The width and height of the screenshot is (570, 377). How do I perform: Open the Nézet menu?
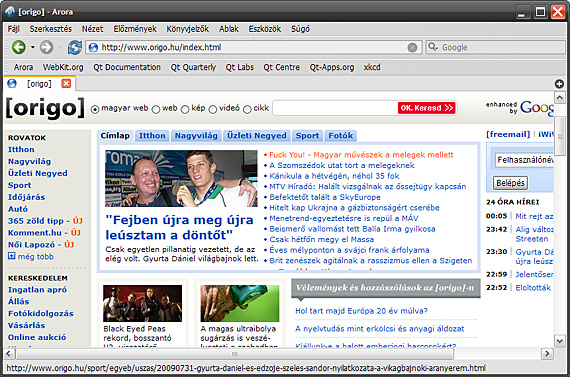(x=92, y=29)
